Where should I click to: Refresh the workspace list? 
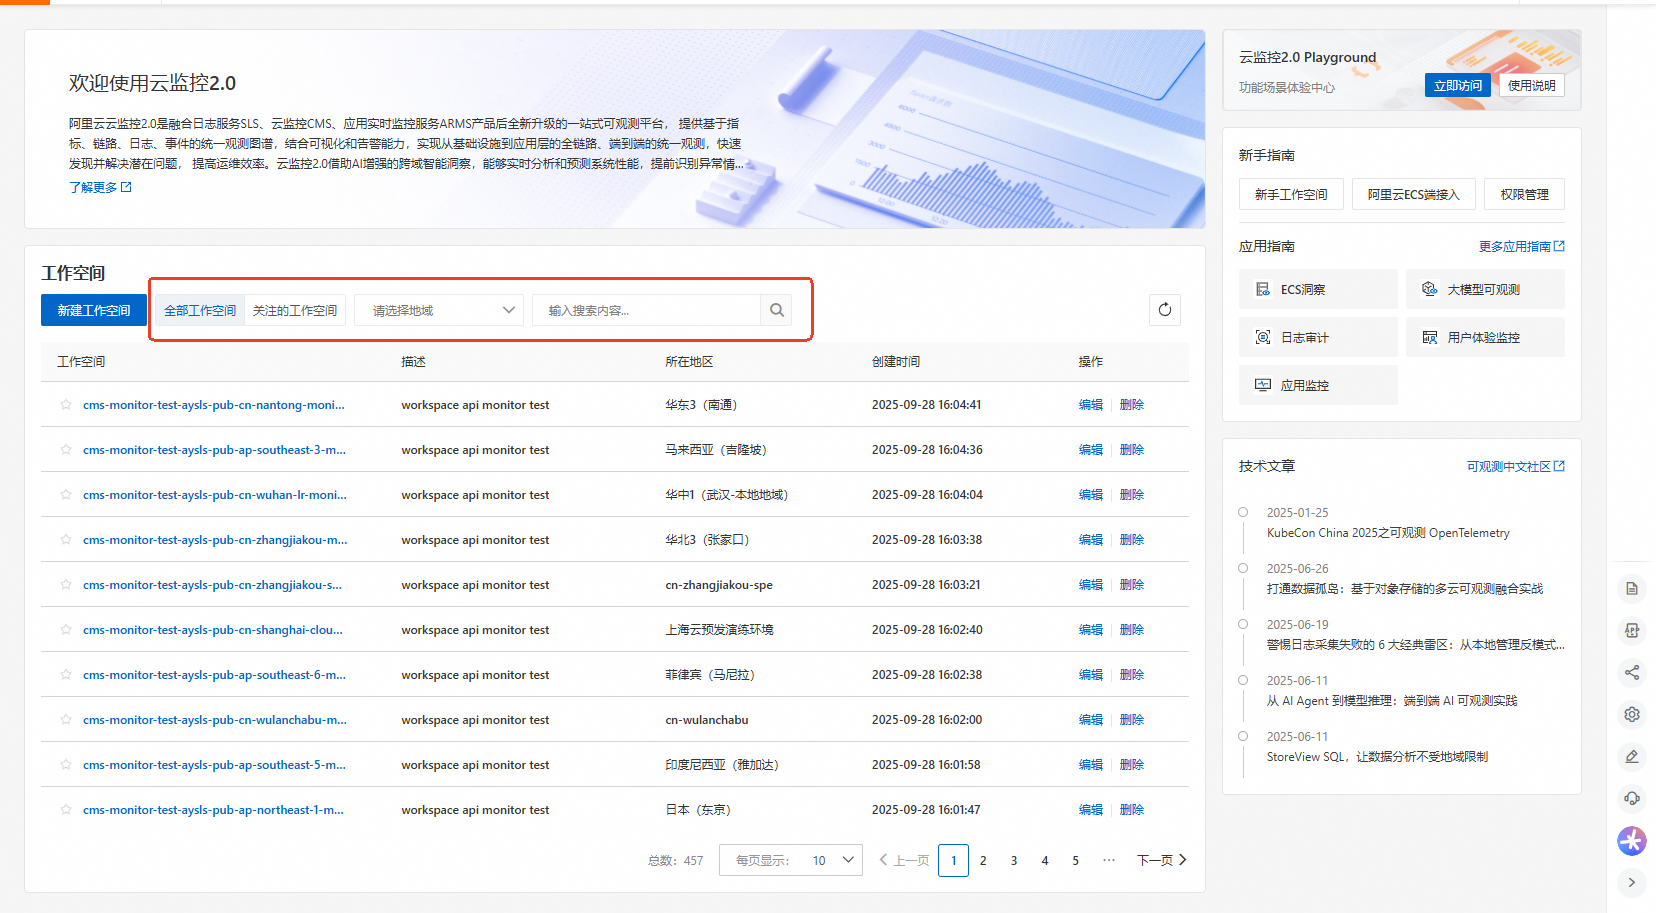pyautogui.click(x=1165, y=310)
